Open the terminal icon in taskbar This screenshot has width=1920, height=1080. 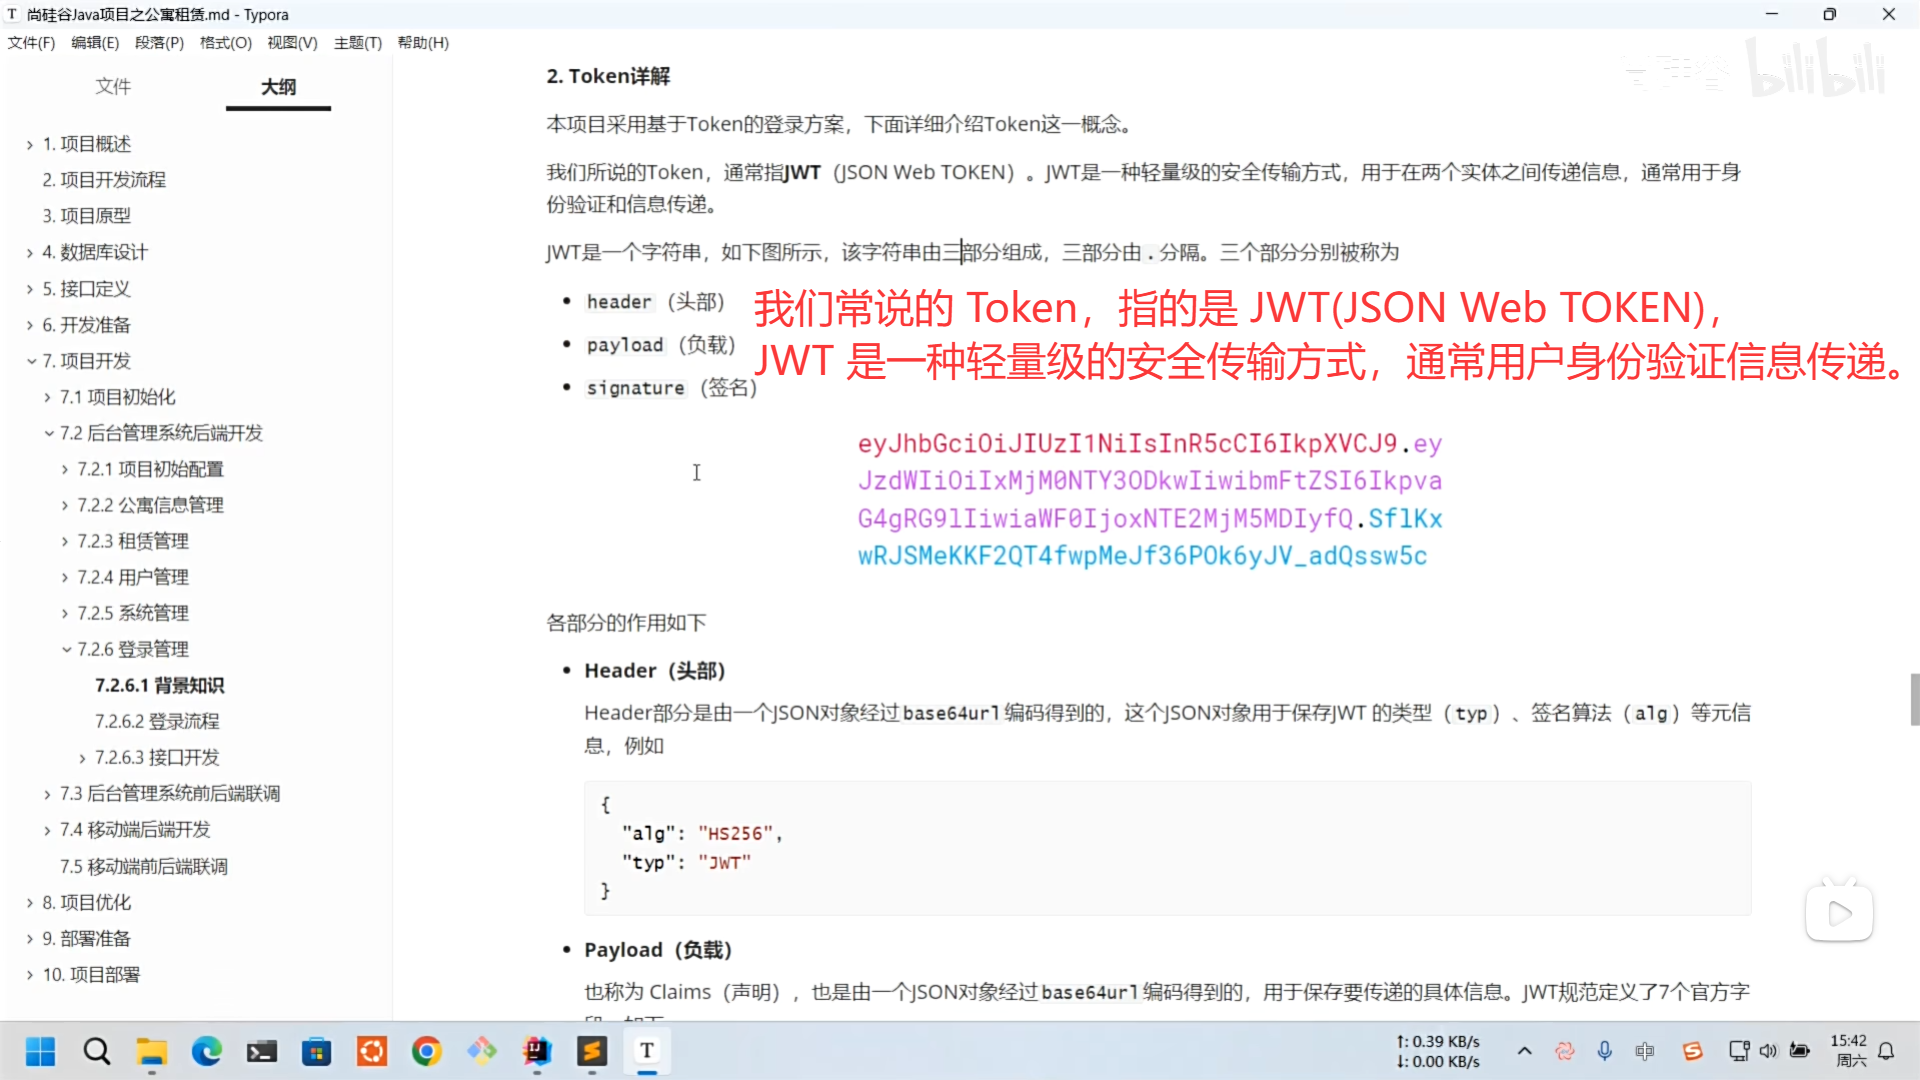pyautogui.click(x=262, y=1051)
